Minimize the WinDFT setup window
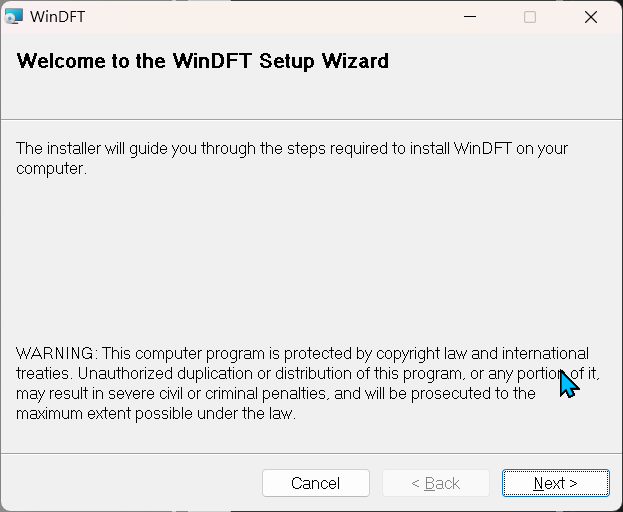This screenshot has height=512, width=623. [470, 17]
